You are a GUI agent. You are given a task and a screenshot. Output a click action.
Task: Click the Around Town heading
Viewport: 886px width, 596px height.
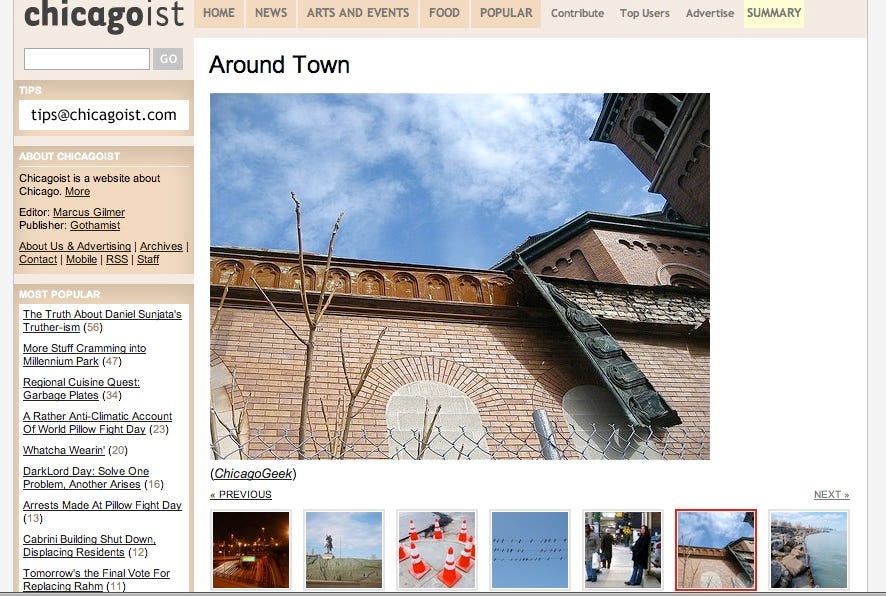[x=279, y=64]
